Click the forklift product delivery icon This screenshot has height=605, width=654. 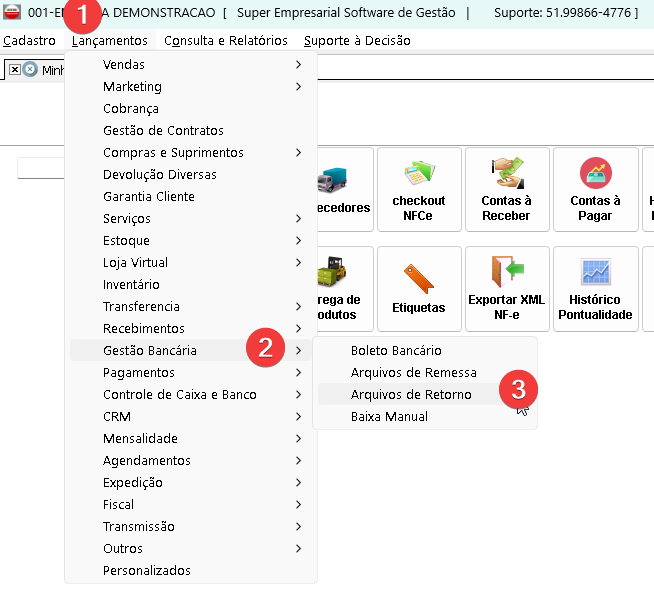332,271
